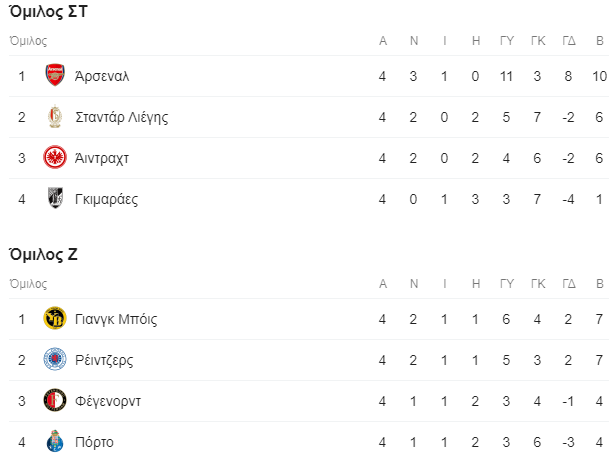Select the Πόρτο team name
Screen dimensions: 609x467
click(x=94, y=443)
